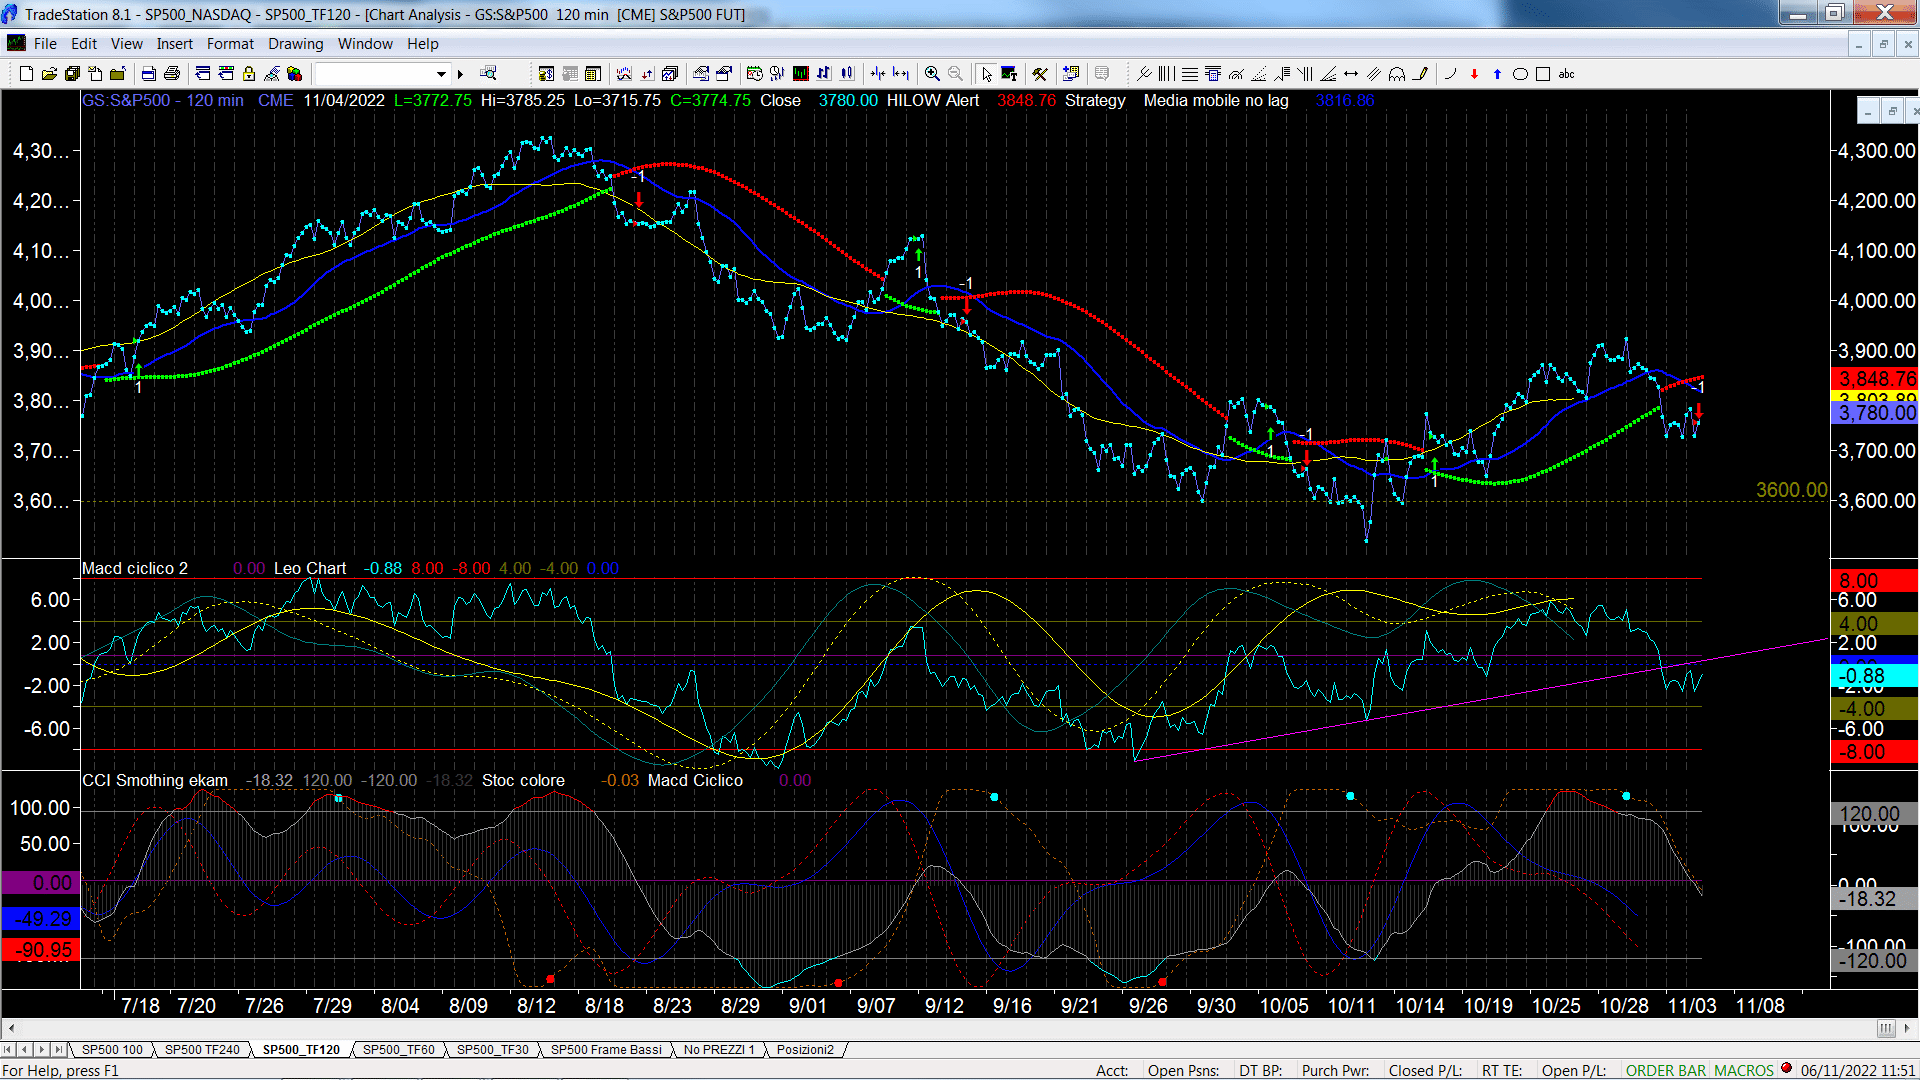Image resolution: width=1920 pixels, height=1080 pixels.
Task: Click the HILOW Alert indicator label
Action: coord(933,100)
